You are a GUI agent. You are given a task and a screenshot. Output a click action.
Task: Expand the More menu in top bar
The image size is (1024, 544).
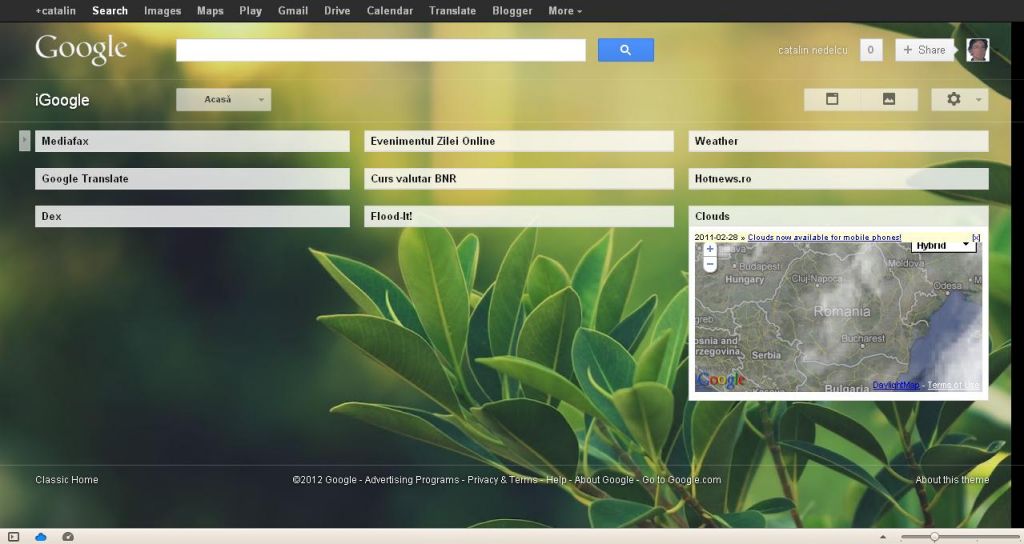(x=565, y=11)
